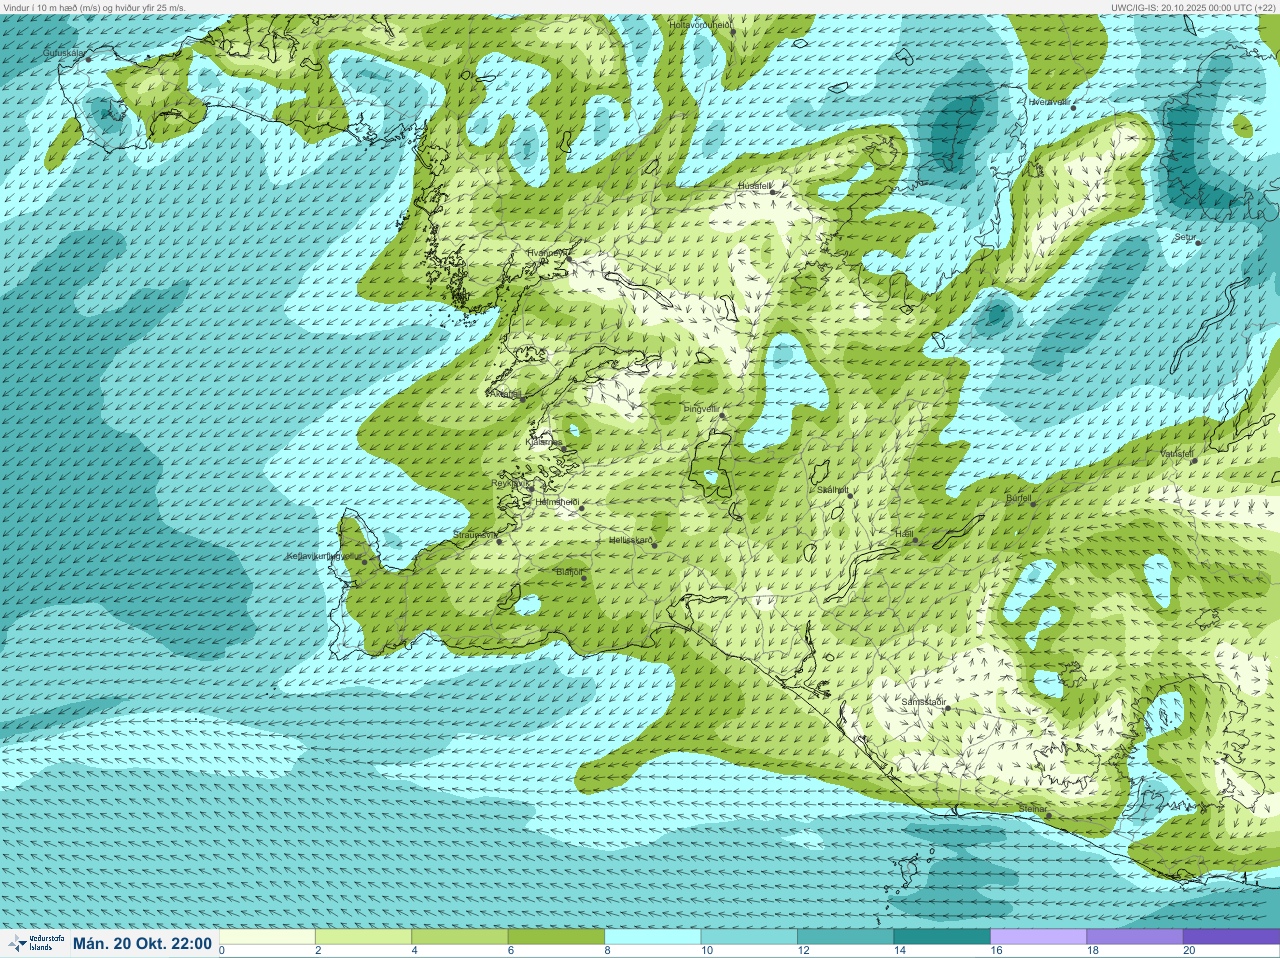The image size is (1280, 958).
Task: Click the Sámsstaðir station label
Action: tap(923, 702)
